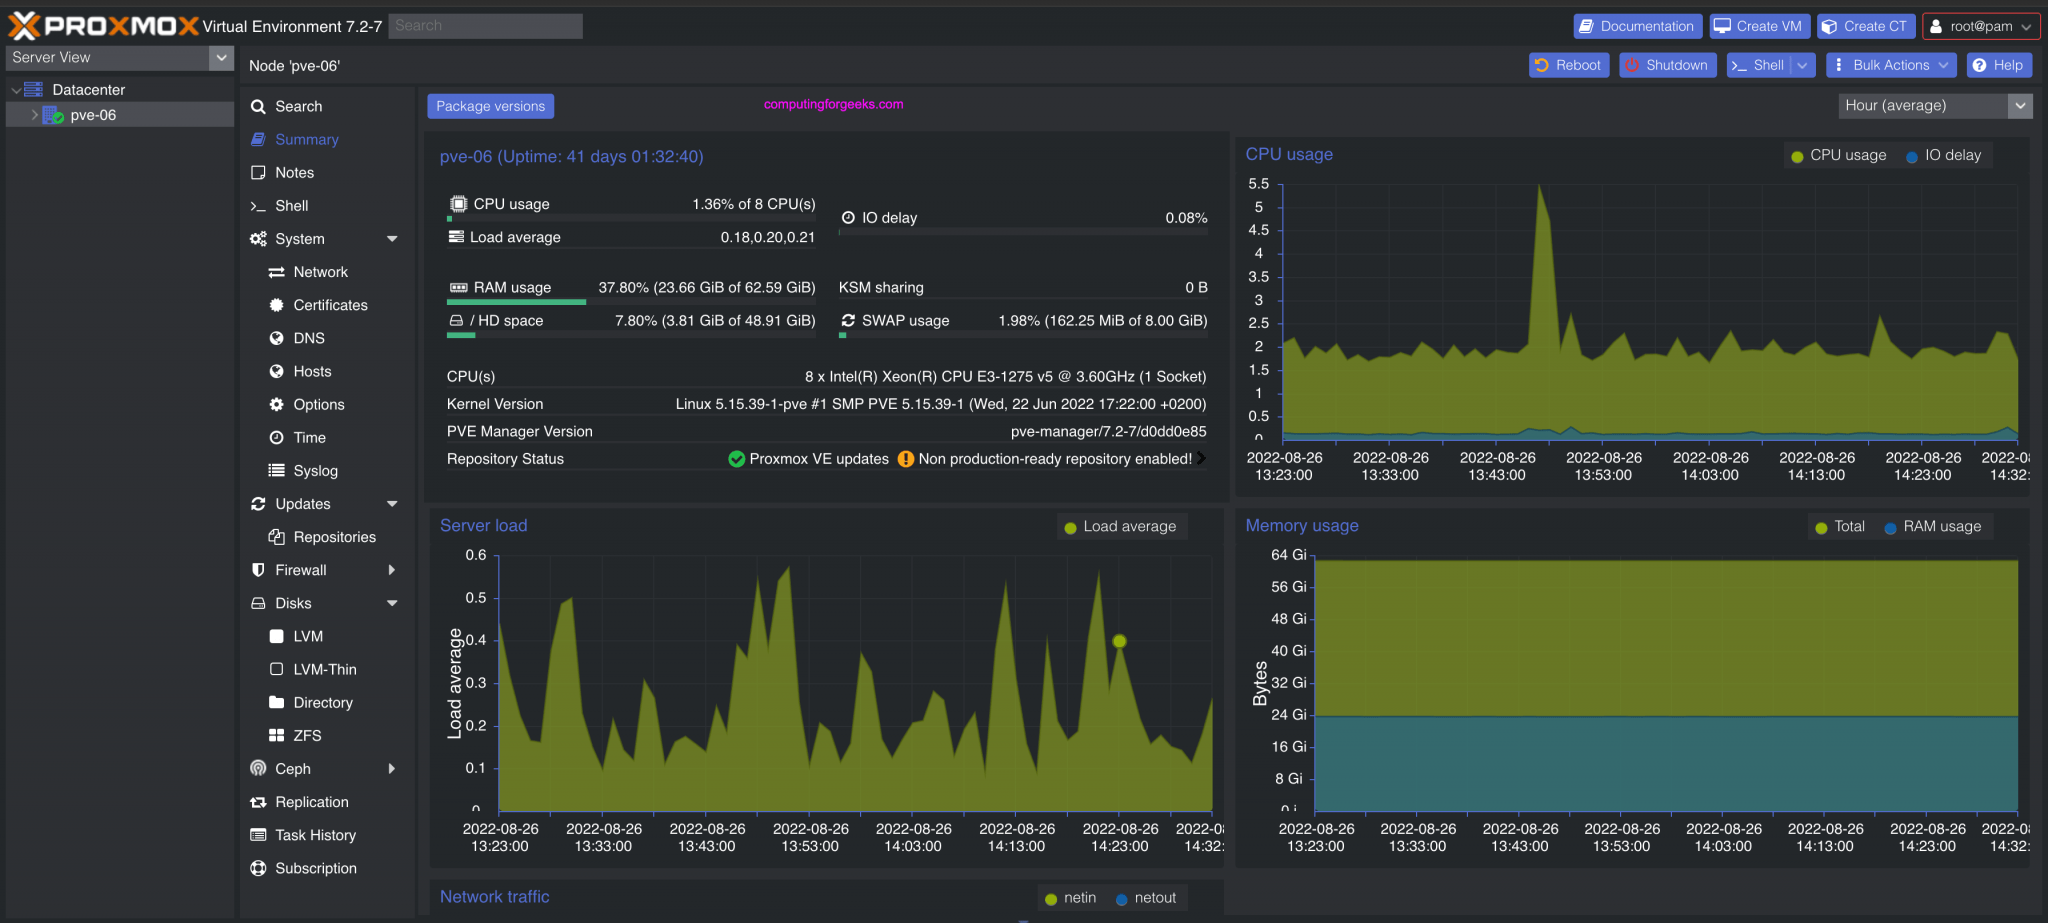Screen dimensions: 2048x923
Task: Open the node Shell from the sidebar
Action: [292, 205]
